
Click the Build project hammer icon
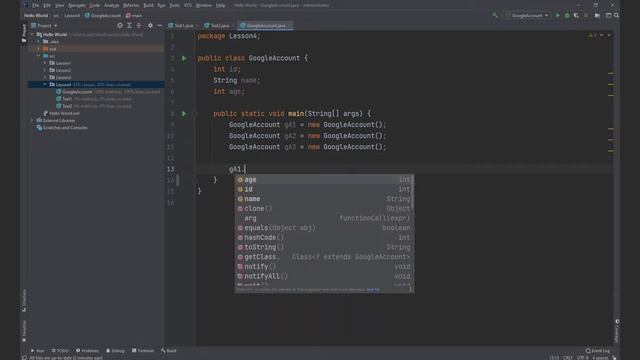click(495, 16)
